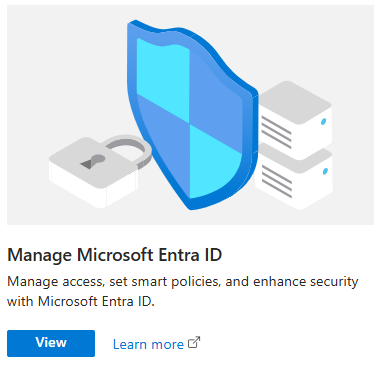Click the upper server box graphic

pos(295,118)
